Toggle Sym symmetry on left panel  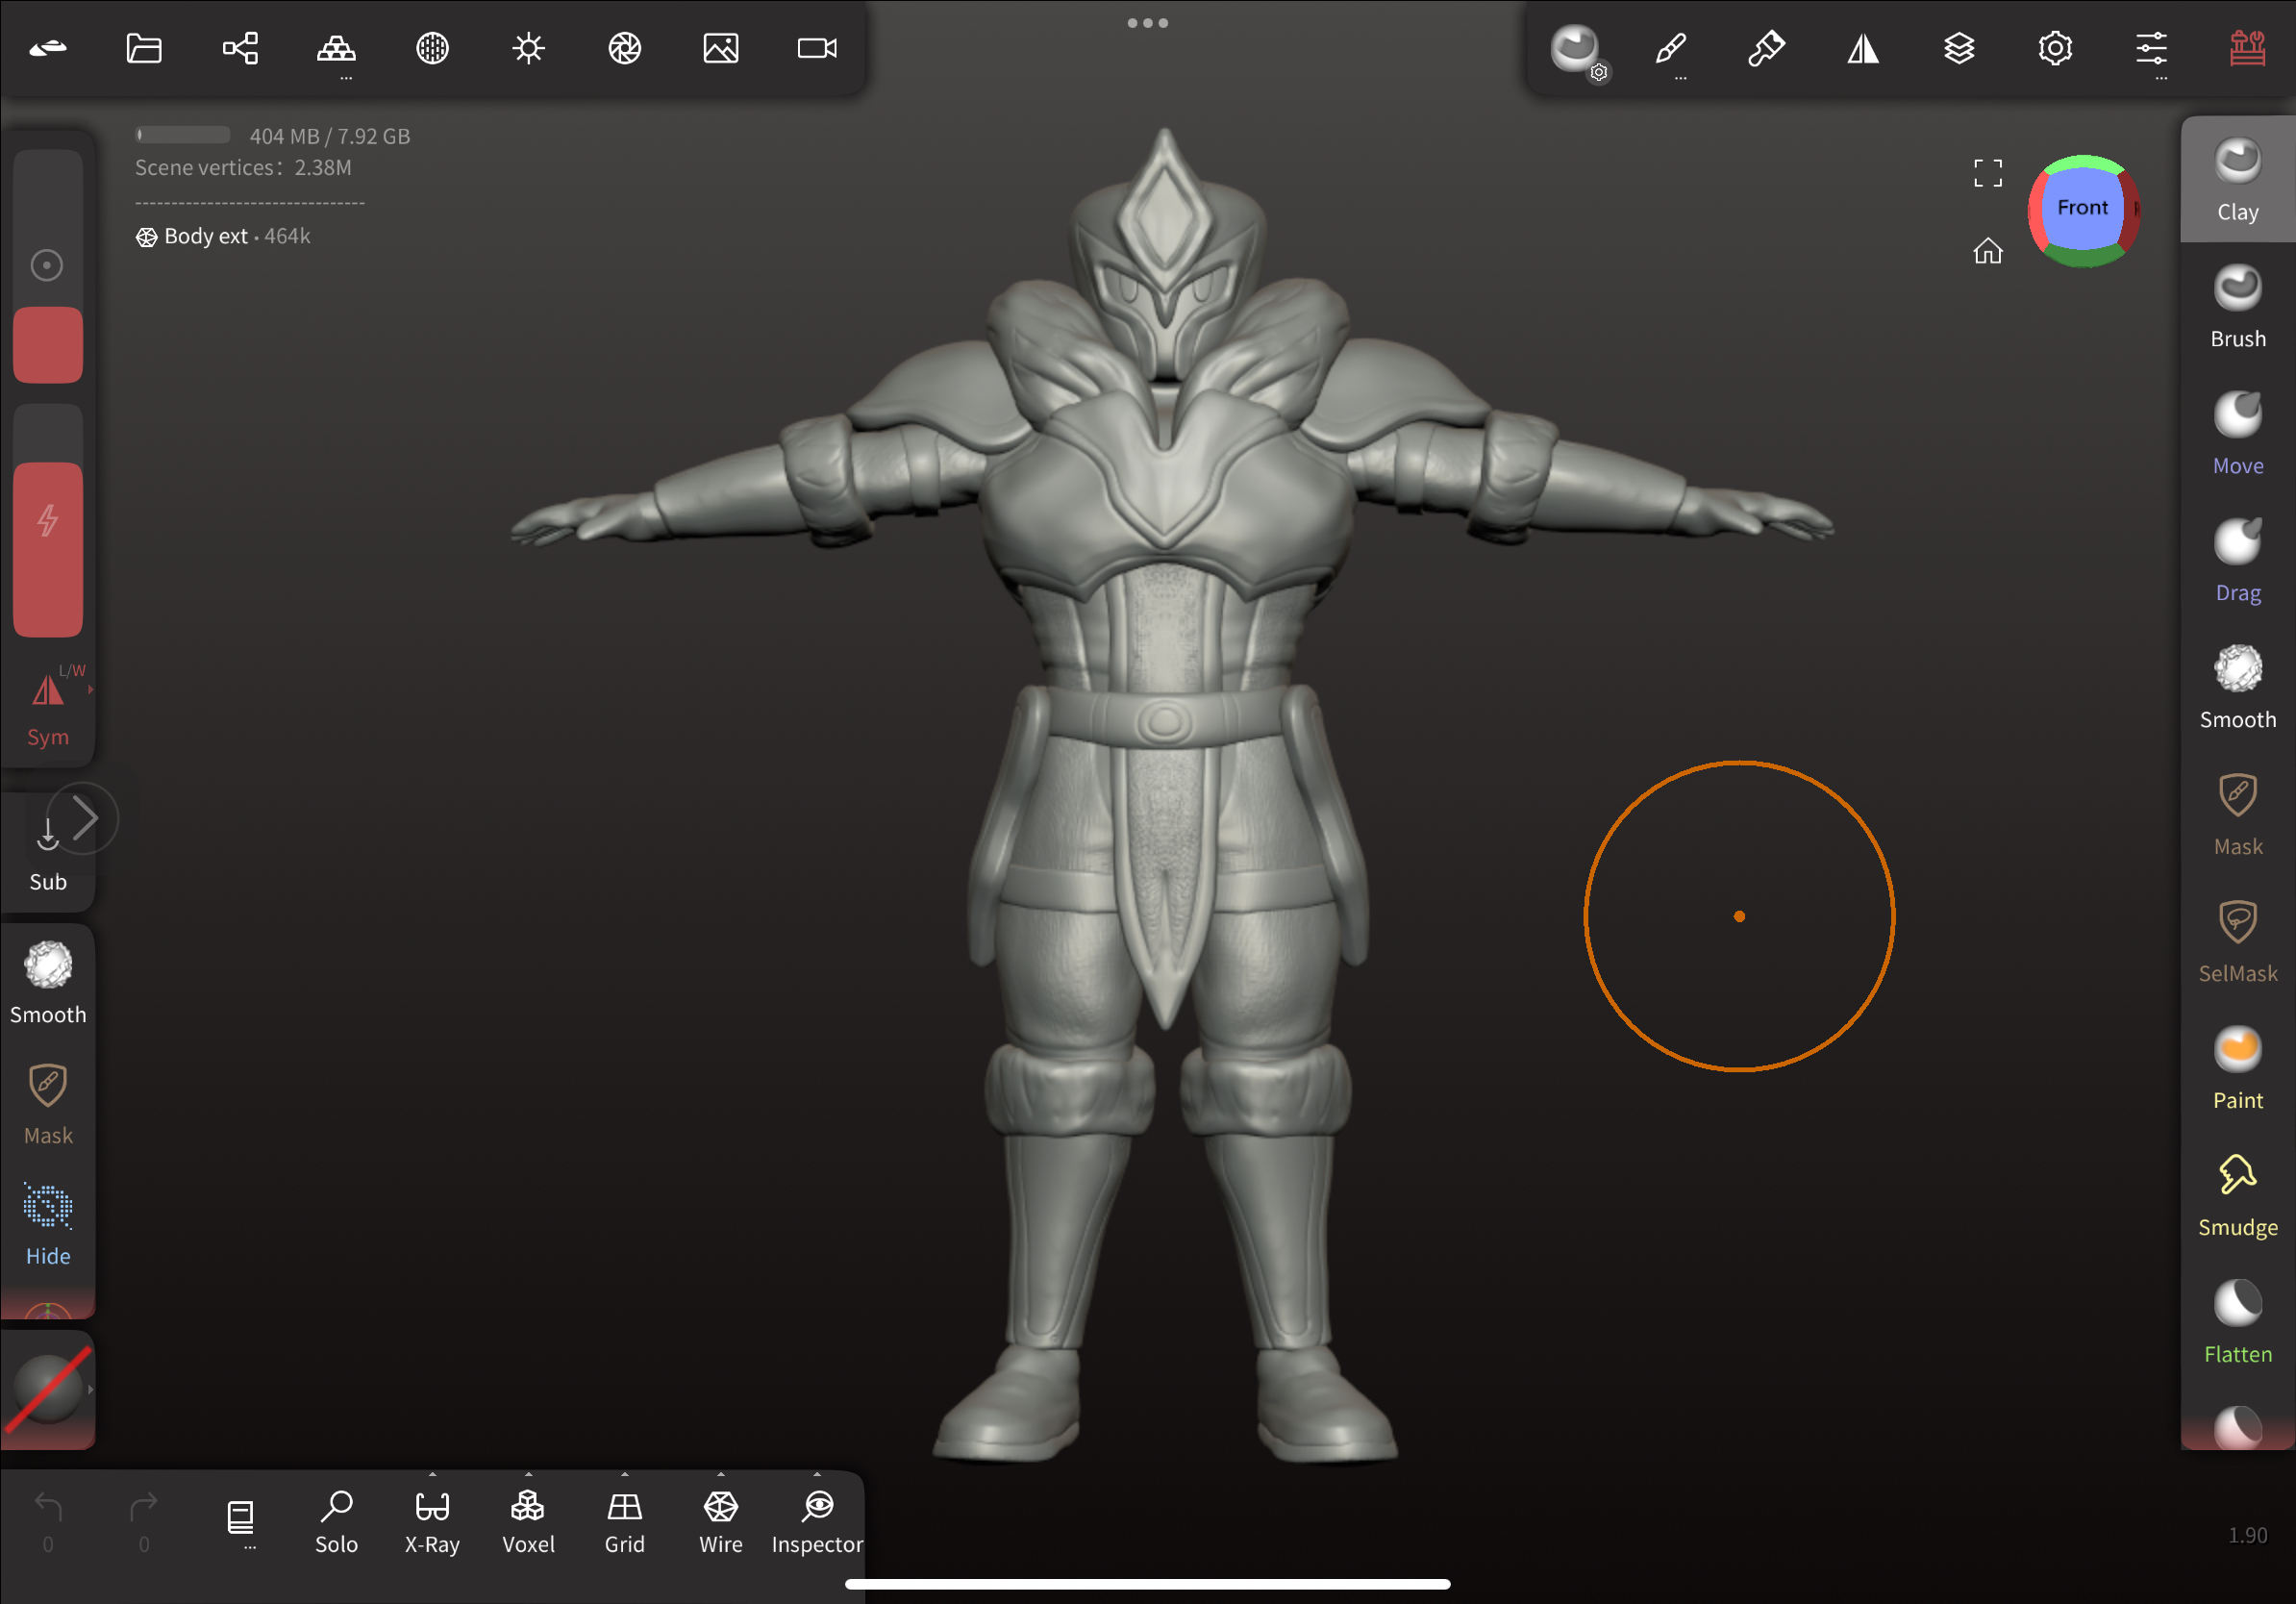[48, 707]
